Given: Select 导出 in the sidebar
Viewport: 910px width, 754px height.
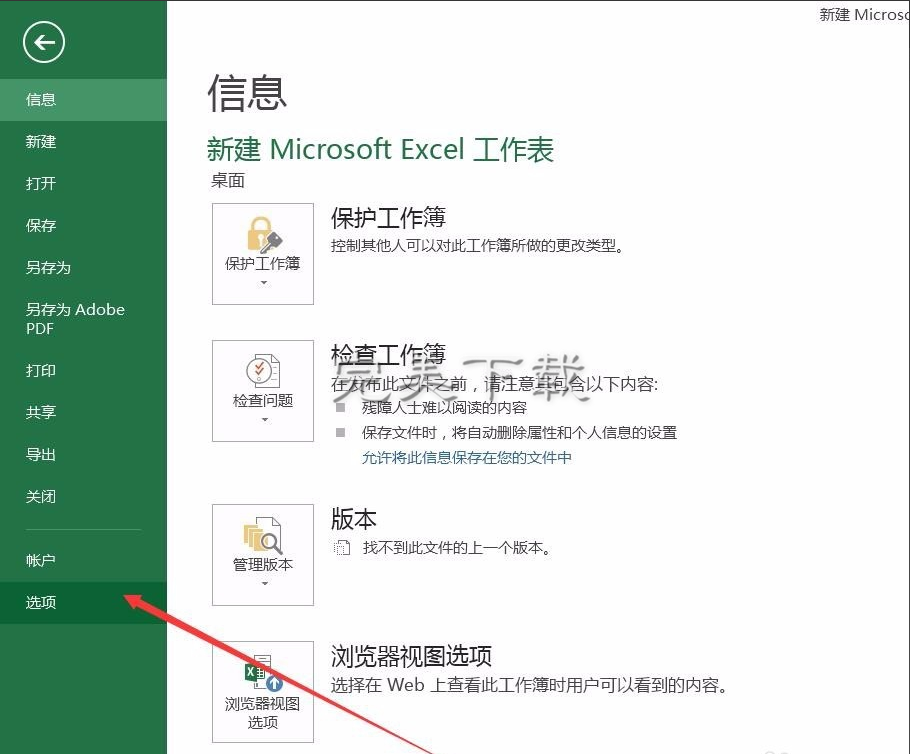Looking at the screenshot, I should coord(83,454).
